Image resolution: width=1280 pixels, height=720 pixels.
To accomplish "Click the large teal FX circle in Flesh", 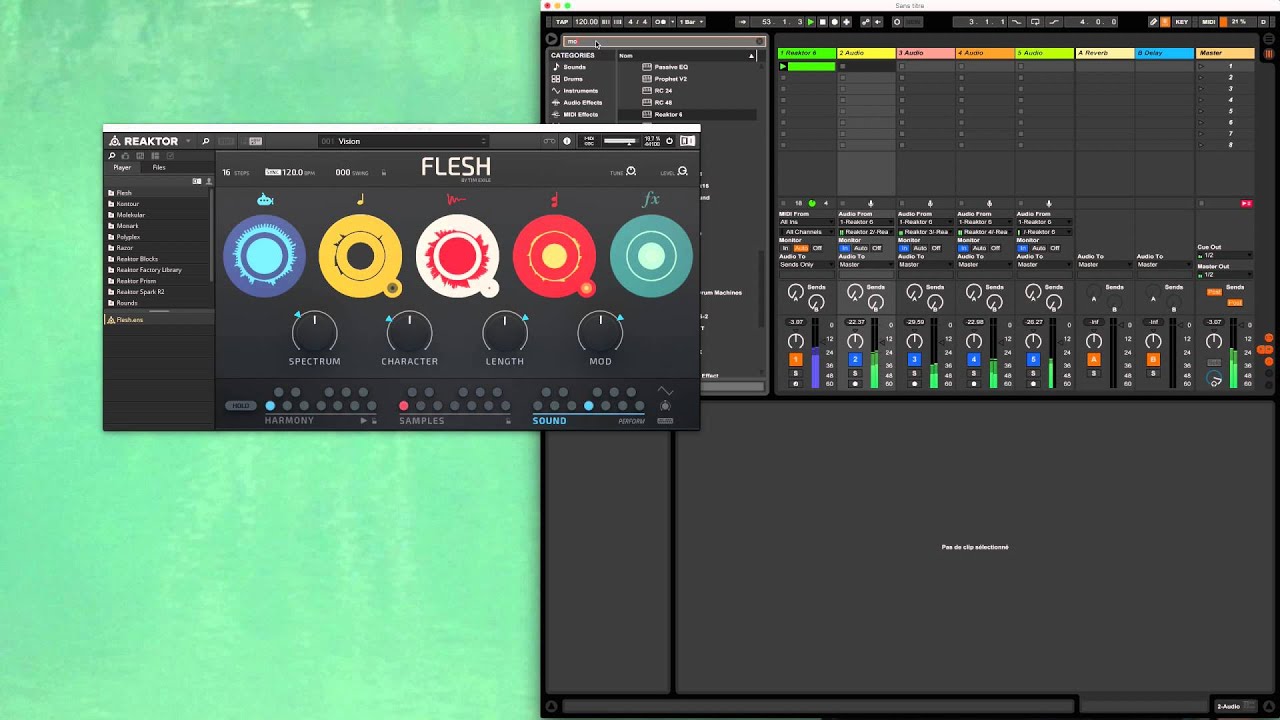I will click(651, 256).
